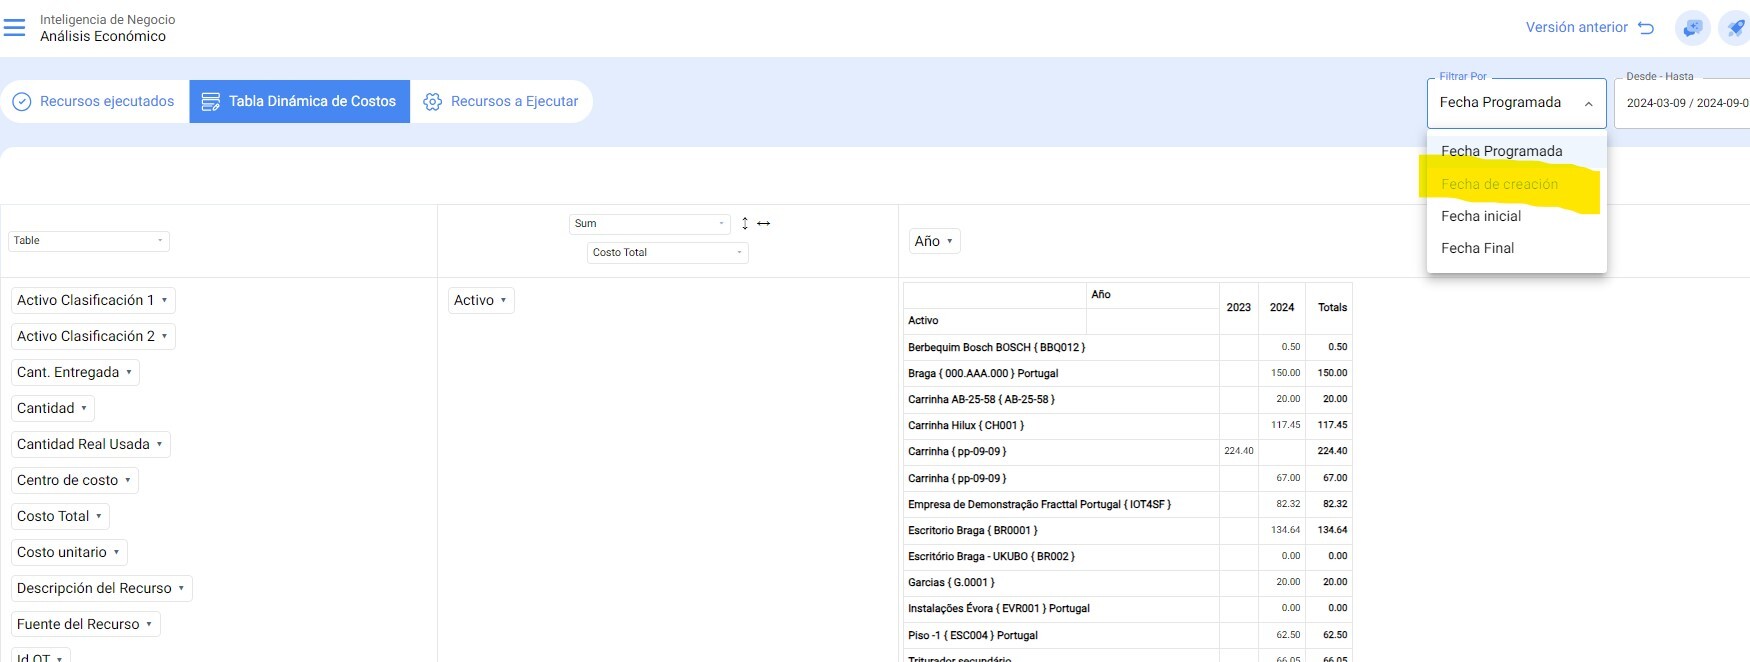
Task: Click the rocket icon in top bar
Action: pos(1736,28)
